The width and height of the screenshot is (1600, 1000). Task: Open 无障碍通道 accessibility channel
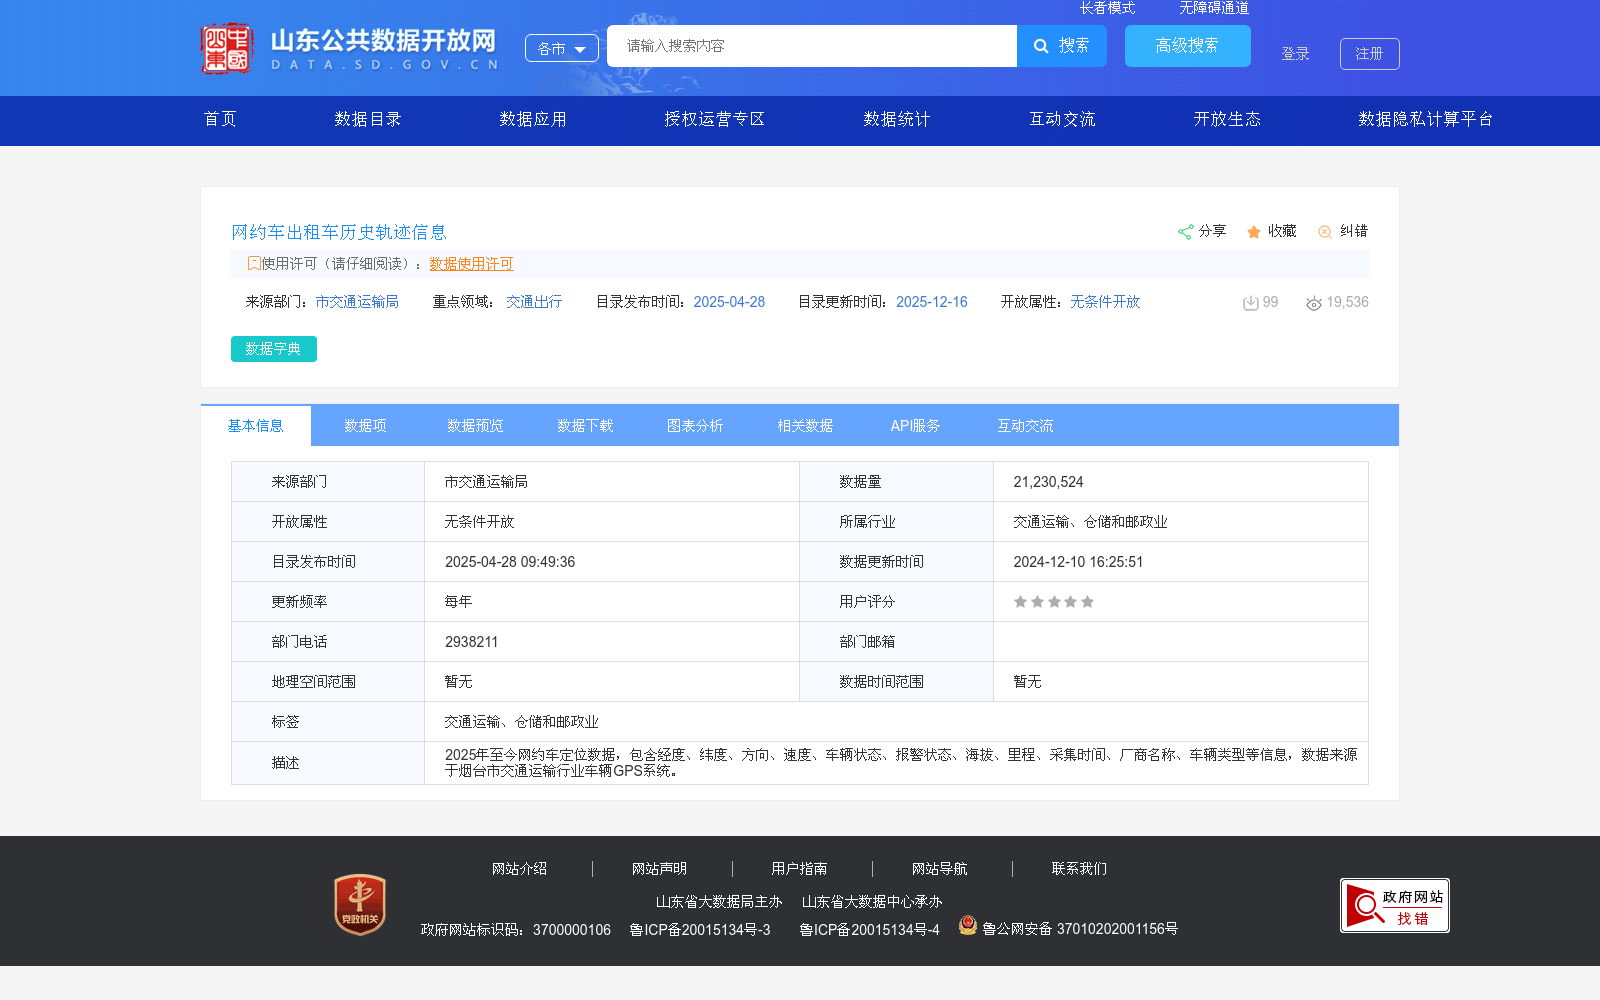click(1214, 8)
